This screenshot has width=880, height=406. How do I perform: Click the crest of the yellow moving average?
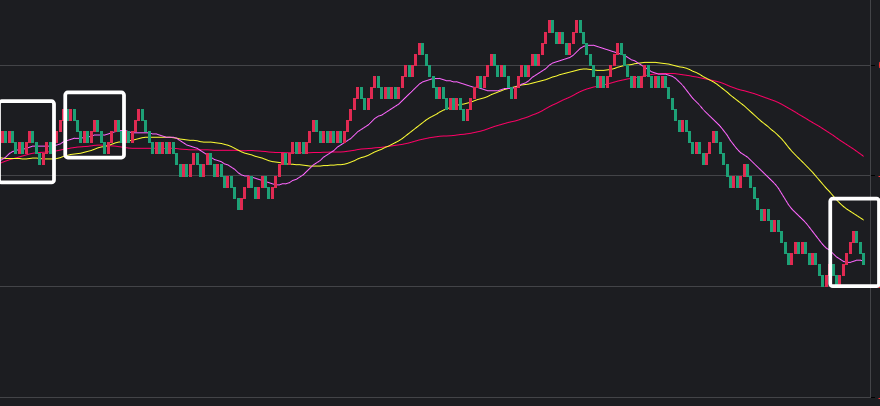[x=650, y=62]
